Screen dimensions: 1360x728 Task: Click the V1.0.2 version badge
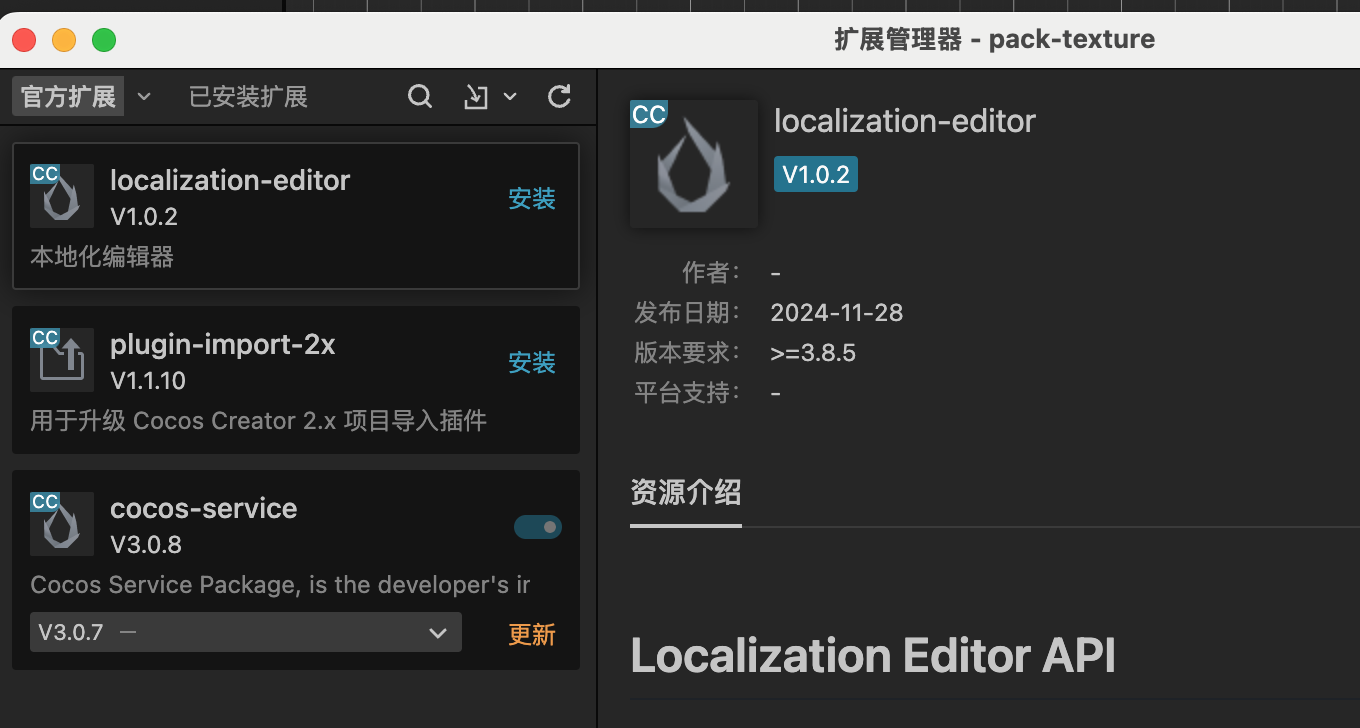tap(816, 175)
